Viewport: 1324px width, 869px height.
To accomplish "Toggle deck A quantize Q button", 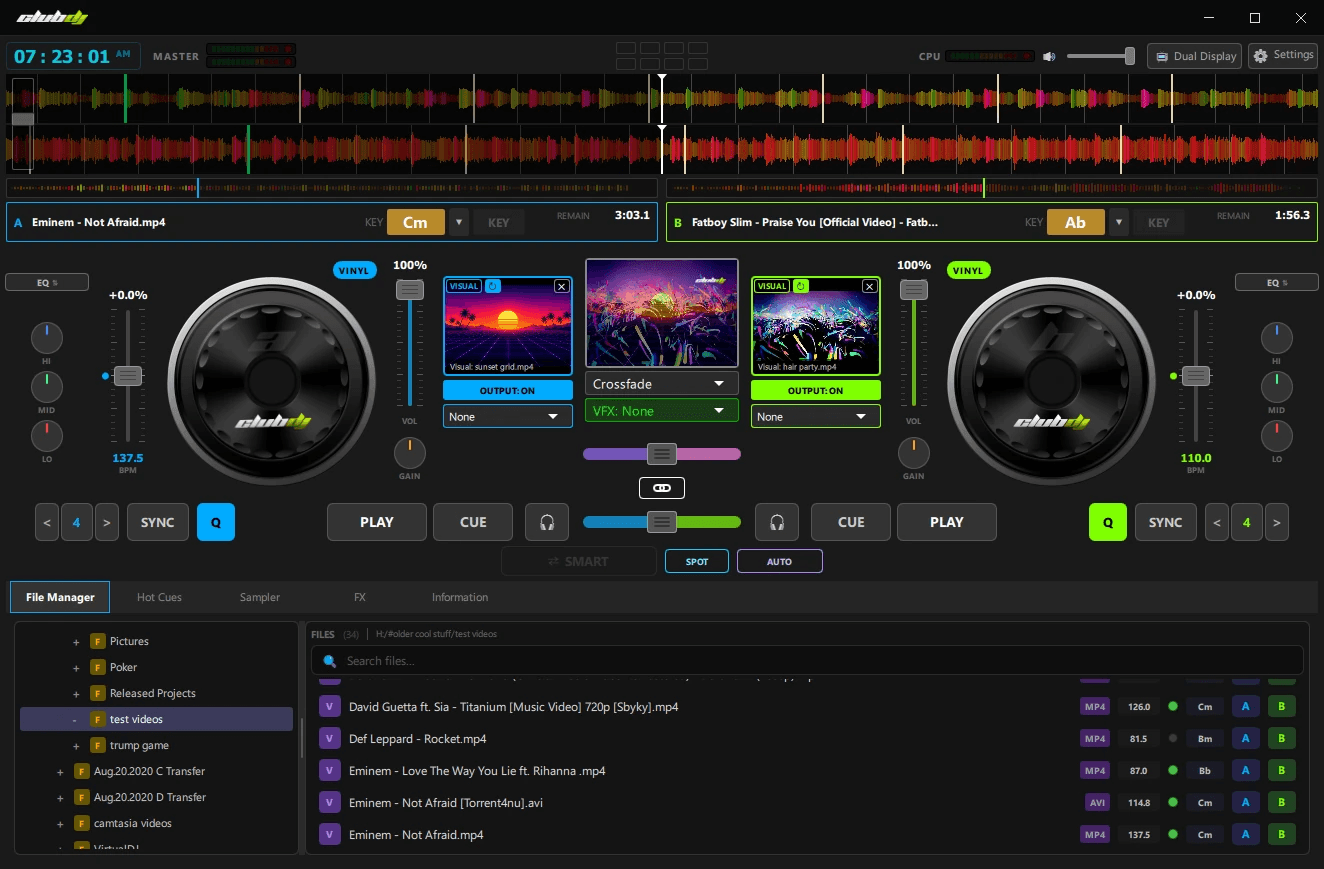I will pyautogui.click(x=216, y=522).
